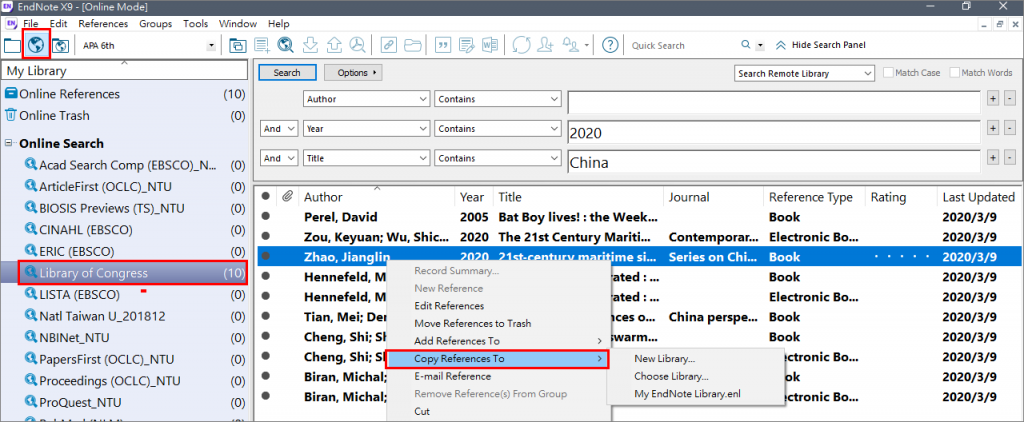Click the Quick Search magnifier icon
Viewport: 1024px width, 422px height.
[746, 45]
